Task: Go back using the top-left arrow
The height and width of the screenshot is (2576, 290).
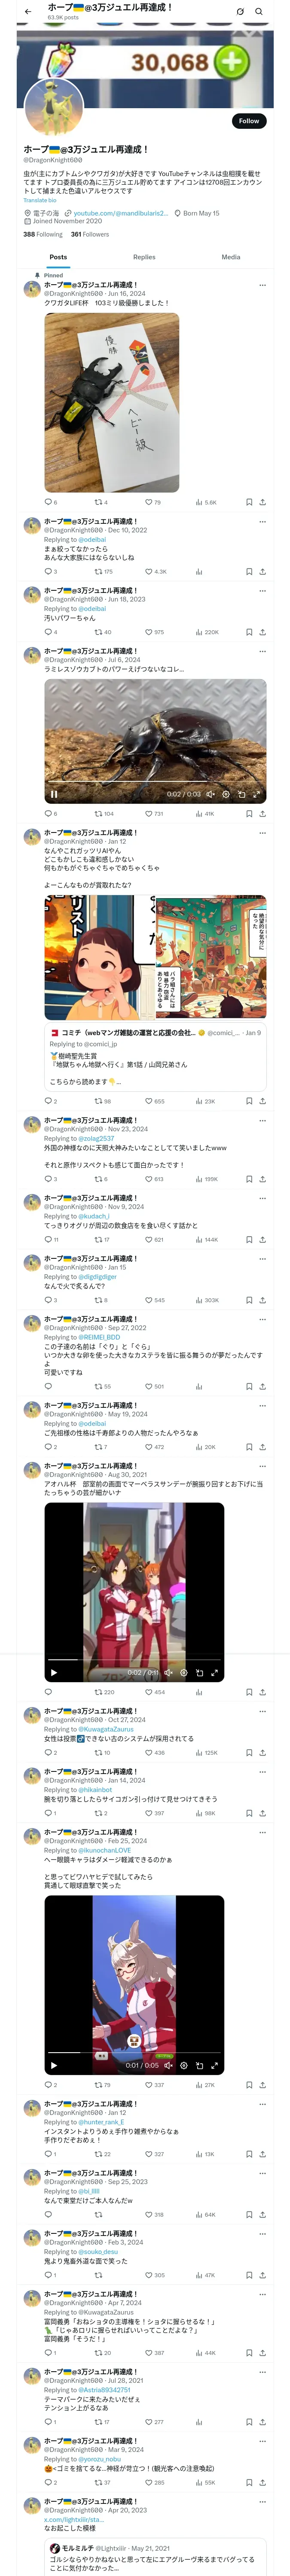Action: click(x=27, y=11)
